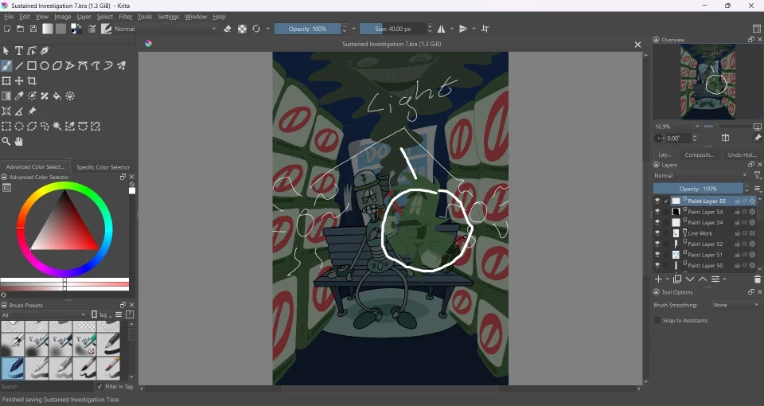Hide Paint Layer 52
Viewport: 764px width, 406px height.
point(657,244)
